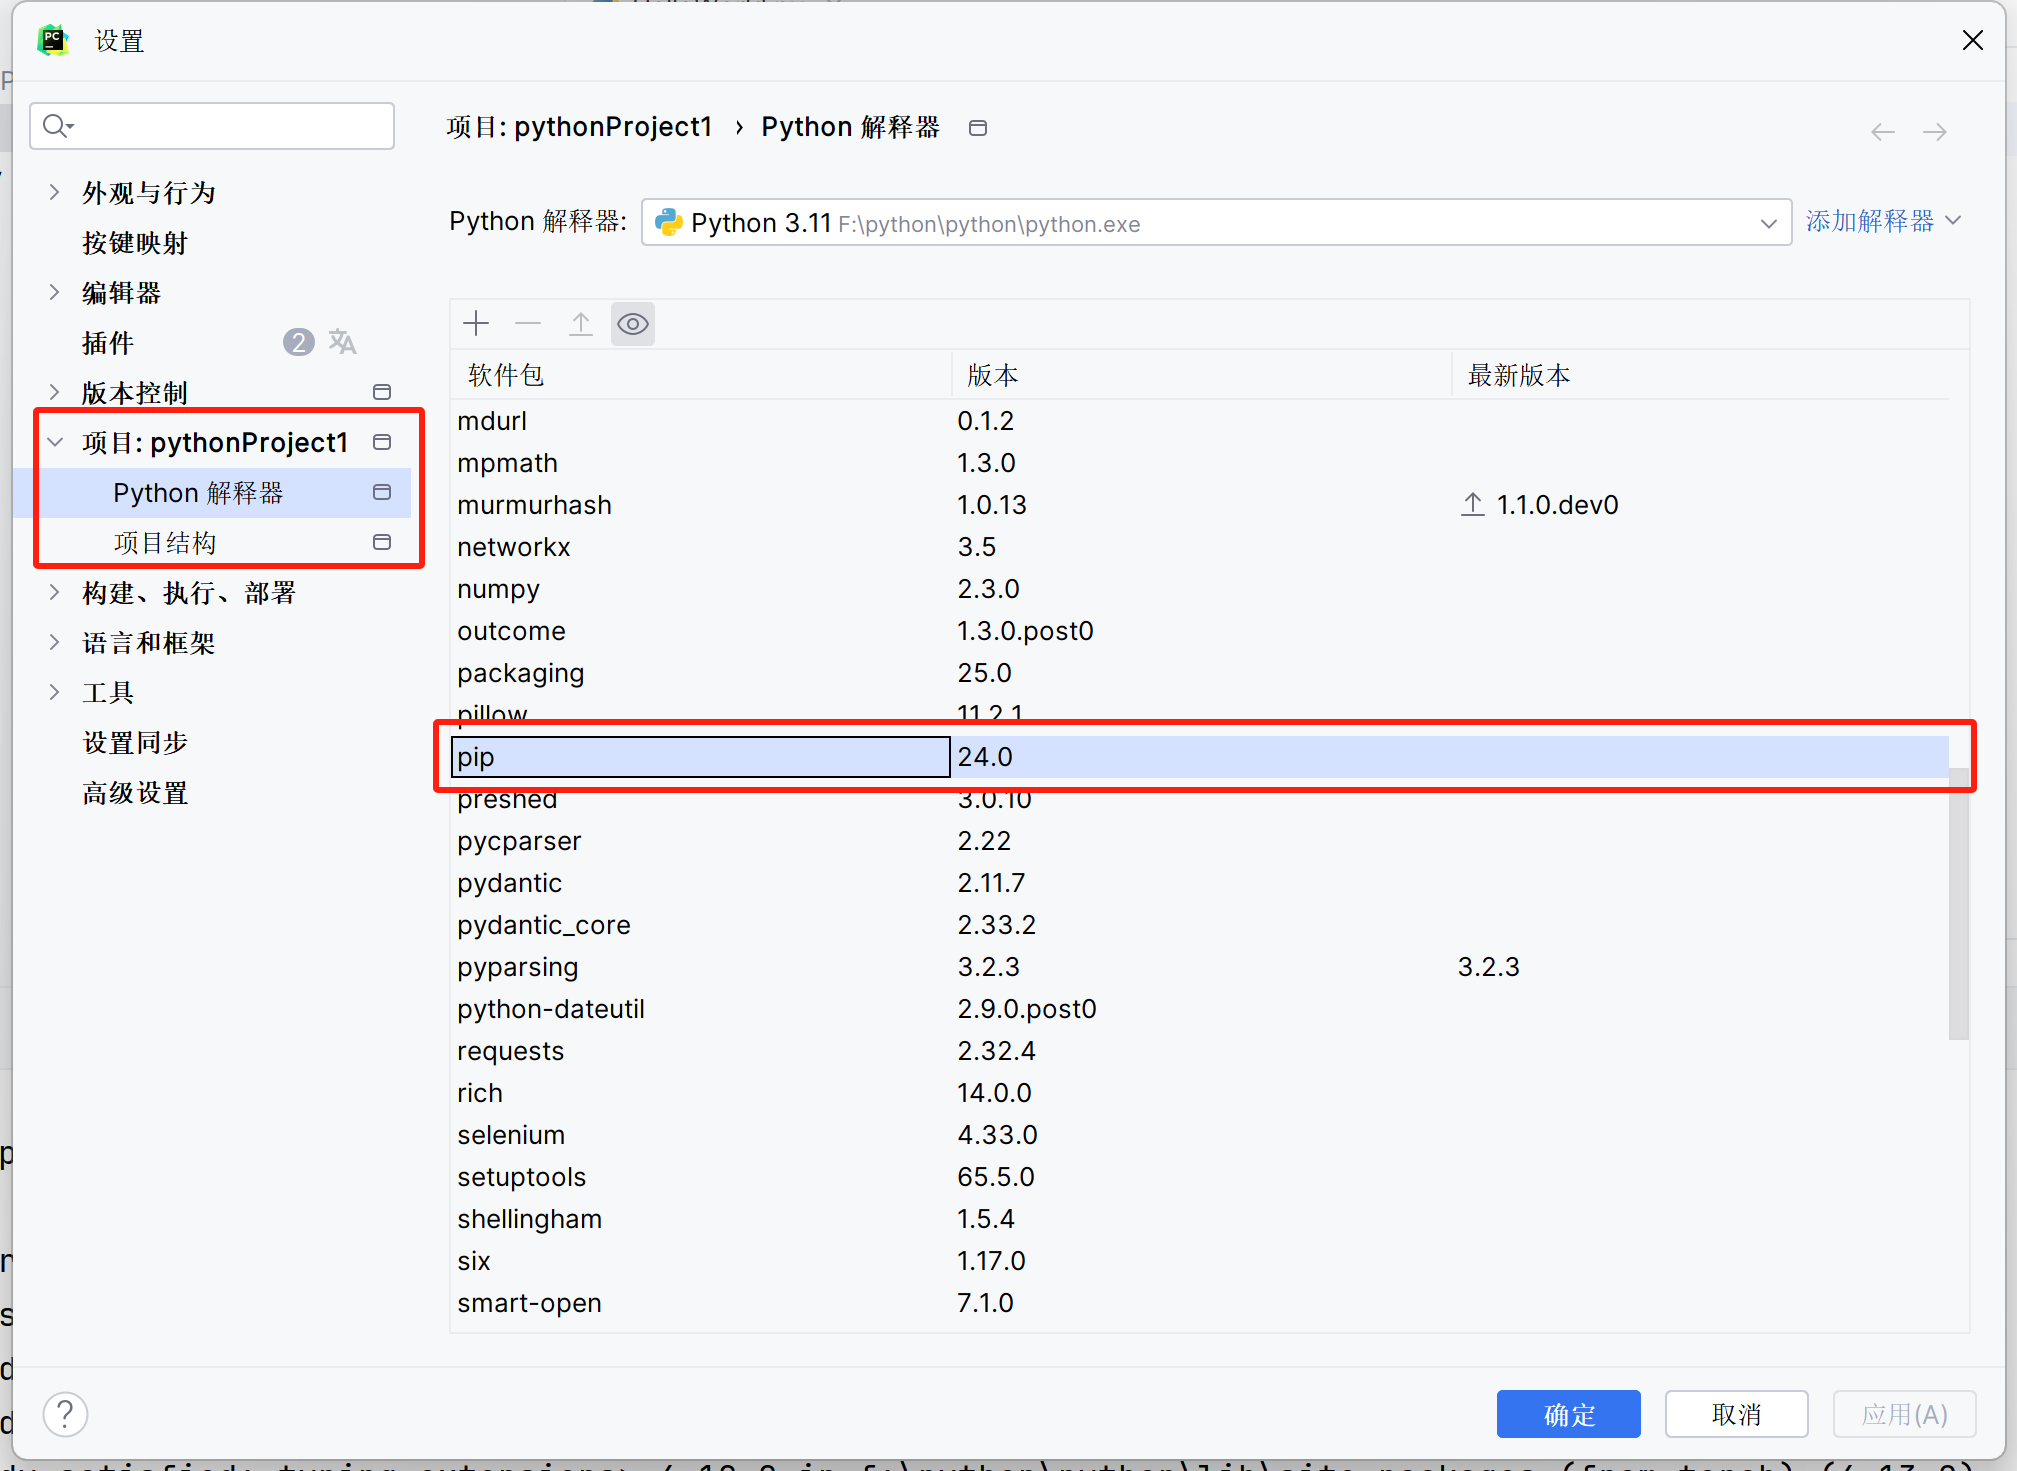Expand the 外观与行为 section

(55, 192)
